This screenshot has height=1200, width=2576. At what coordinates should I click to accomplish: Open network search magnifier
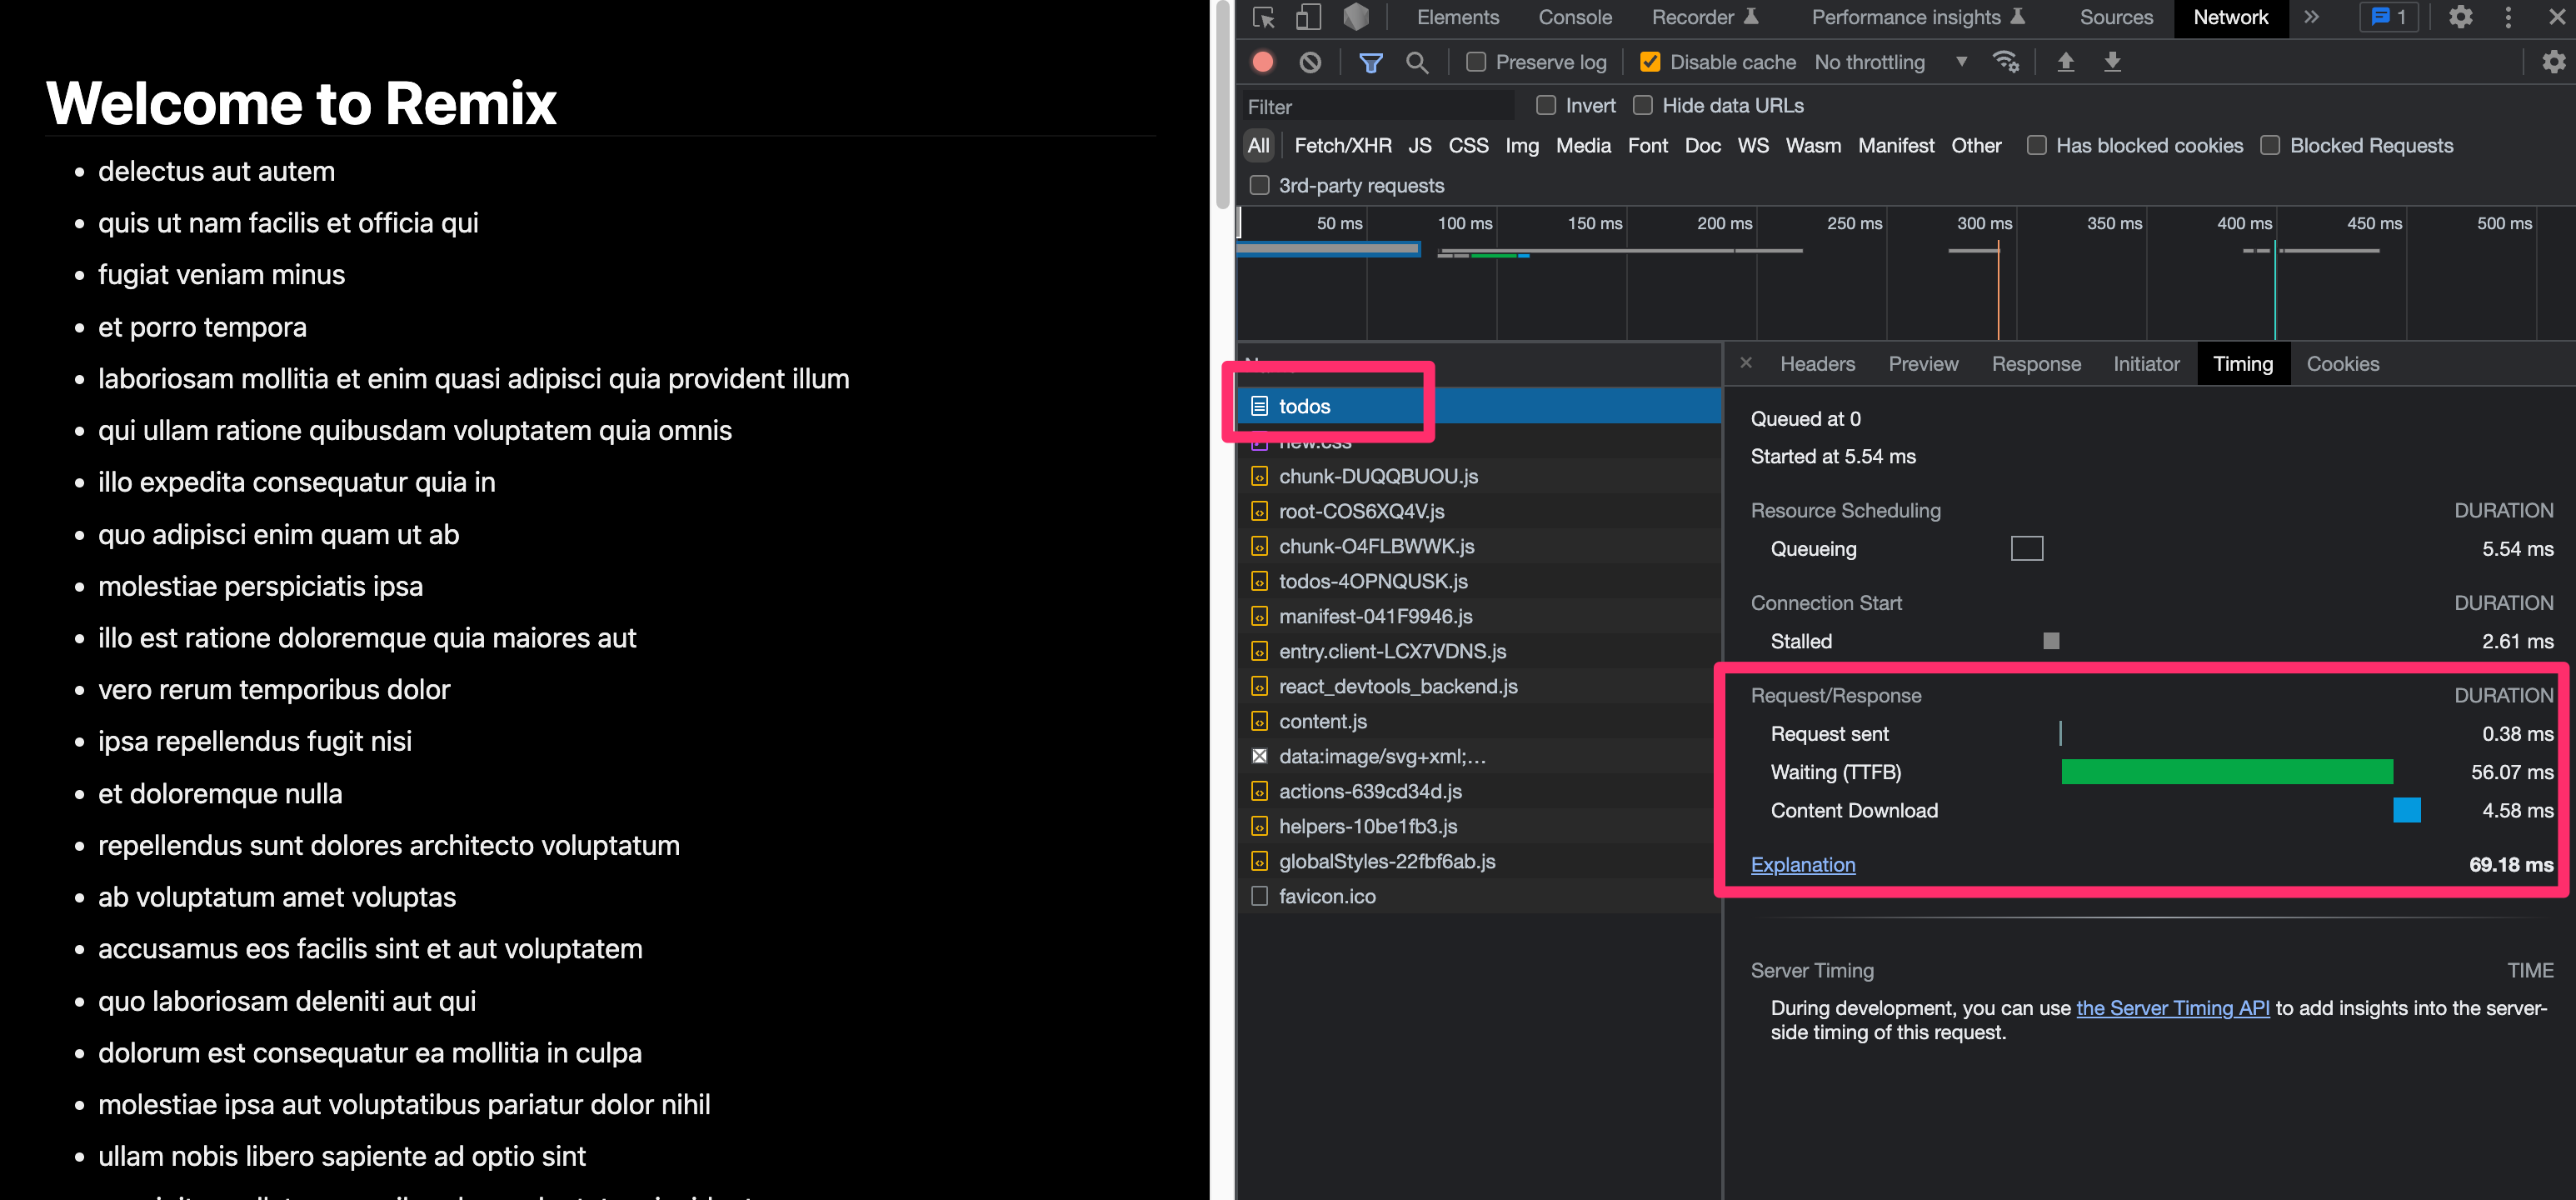[x=1416, y=62]
